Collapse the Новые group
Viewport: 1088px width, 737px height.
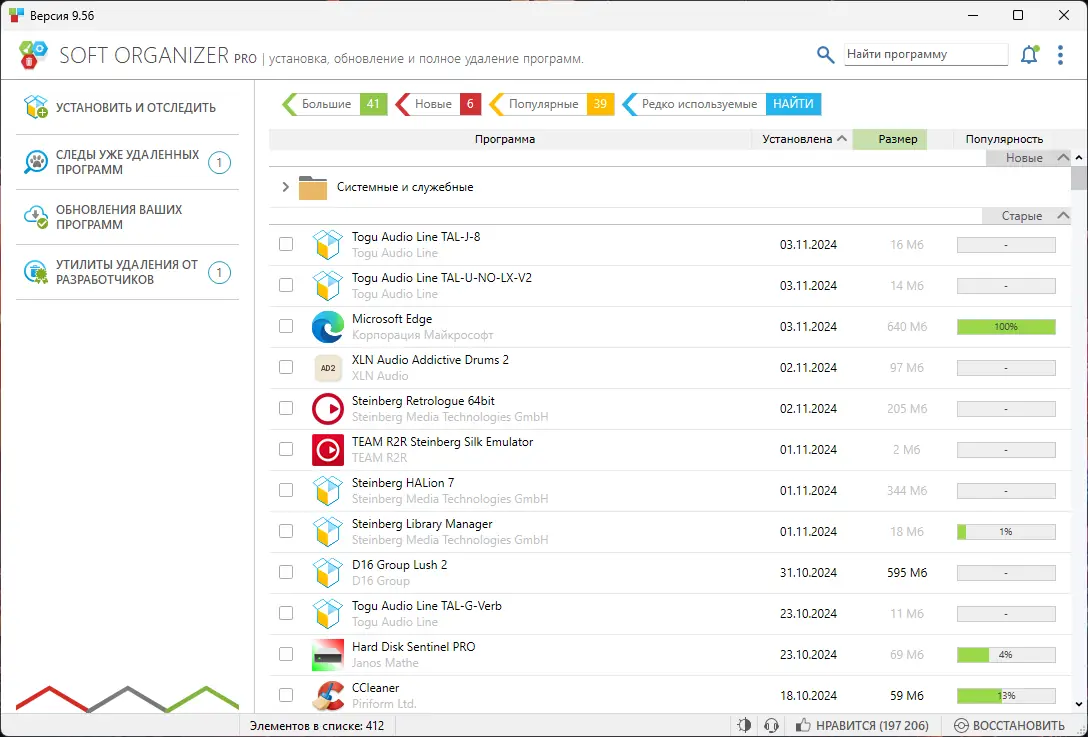[1063, 158]
